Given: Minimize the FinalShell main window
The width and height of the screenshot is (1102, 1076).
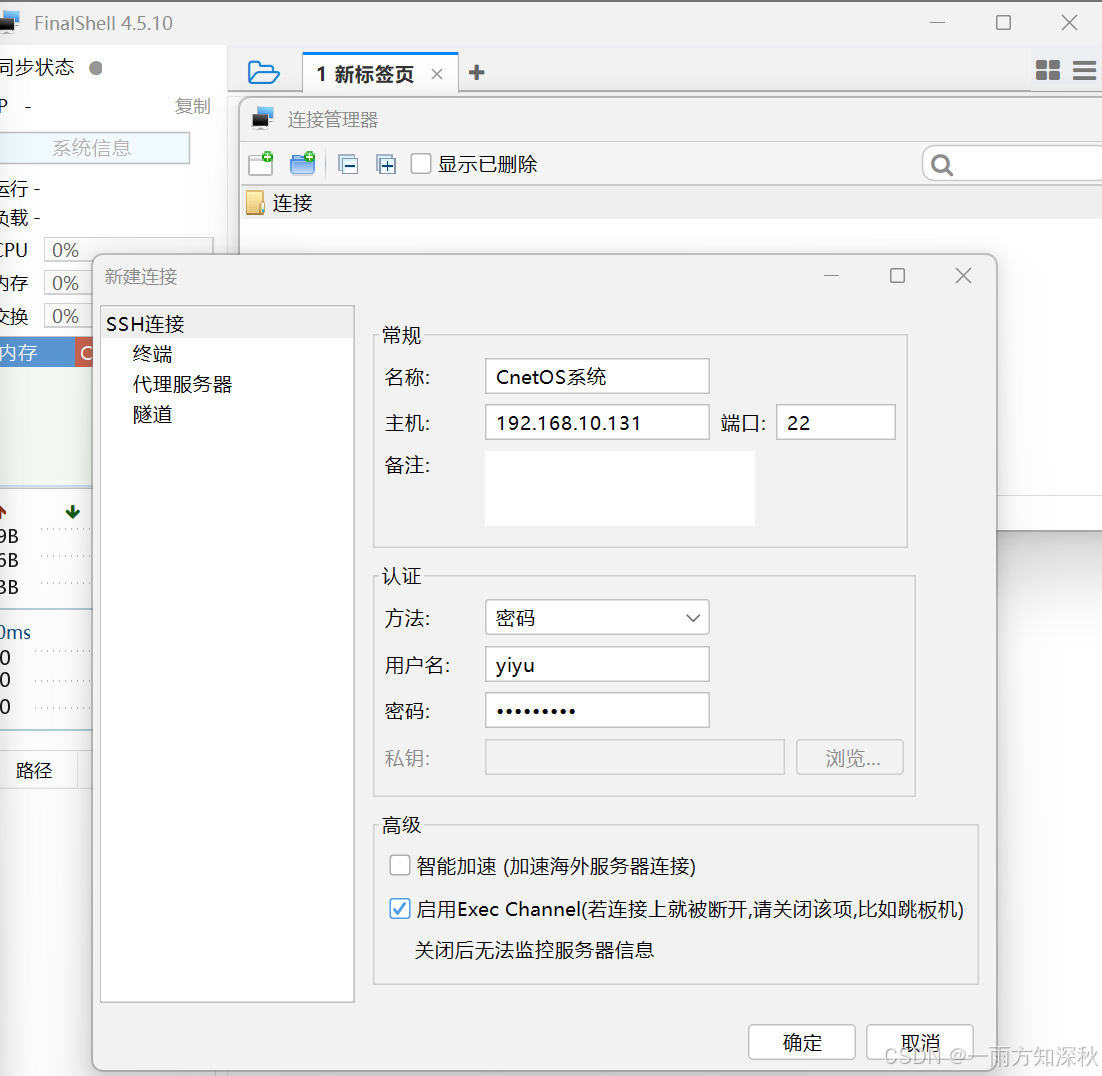Looking at the screenshot, I should pos(937,22).
